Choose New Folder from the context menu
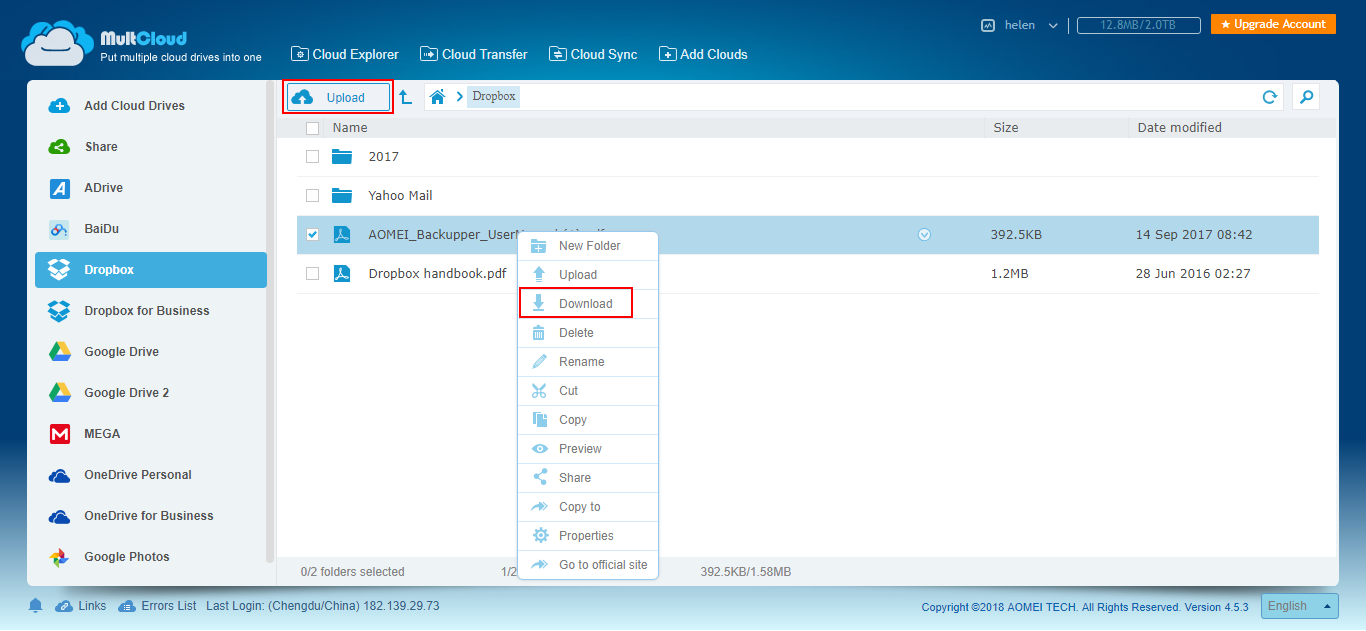This screenshot has height=631, width=1366. click(588, 246)
